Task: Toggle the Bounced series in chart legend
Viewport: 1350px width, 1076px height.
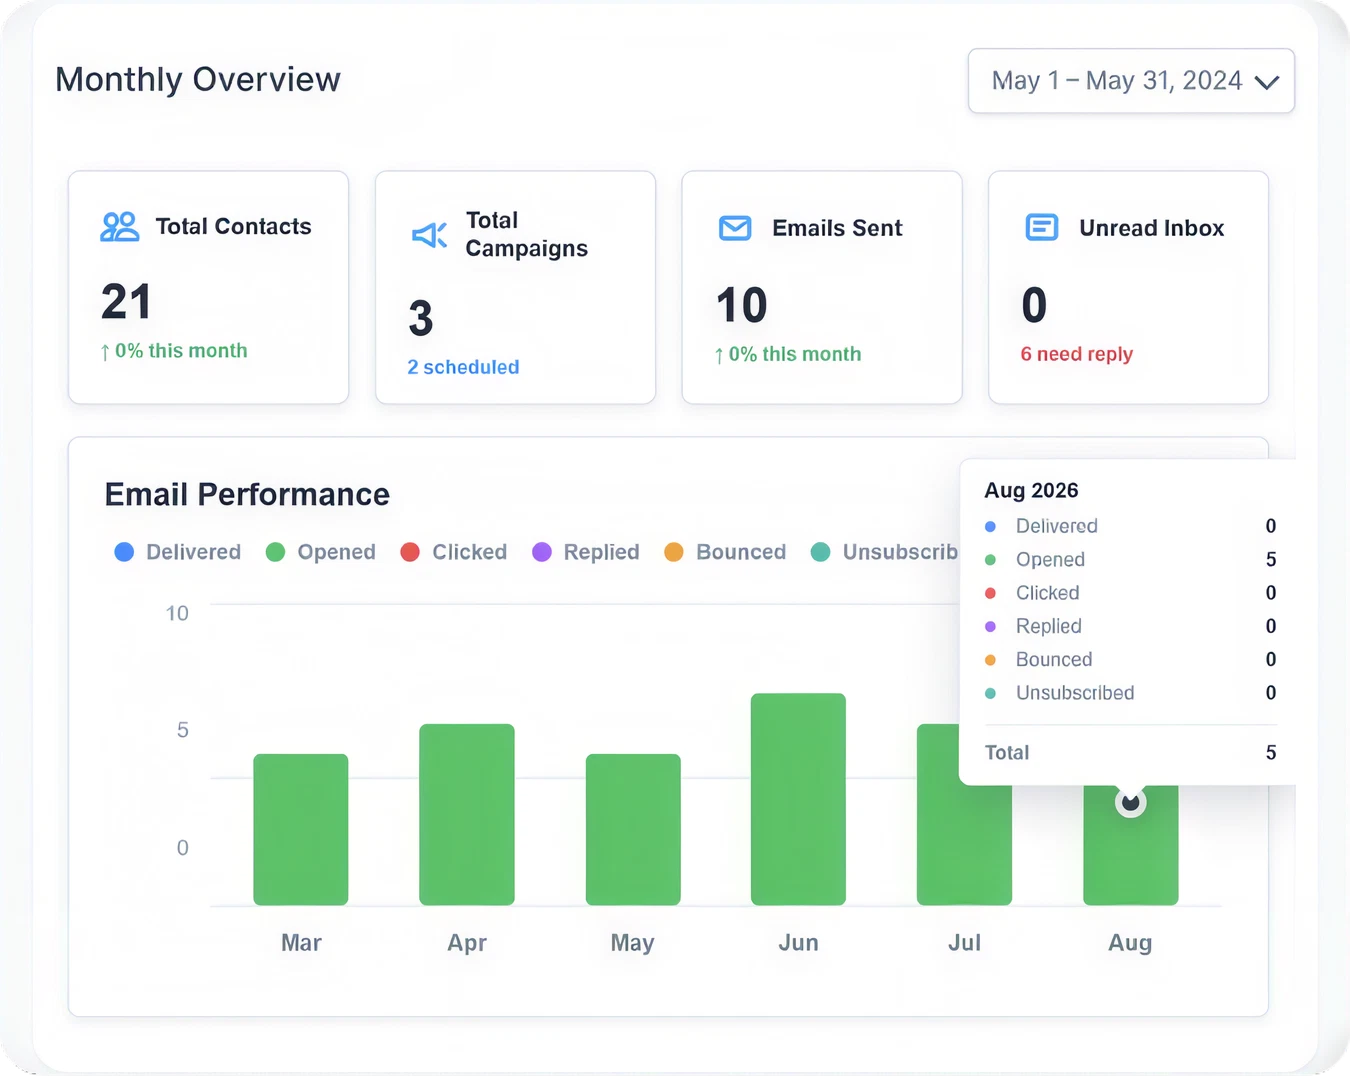Action: tap(725, 552)
